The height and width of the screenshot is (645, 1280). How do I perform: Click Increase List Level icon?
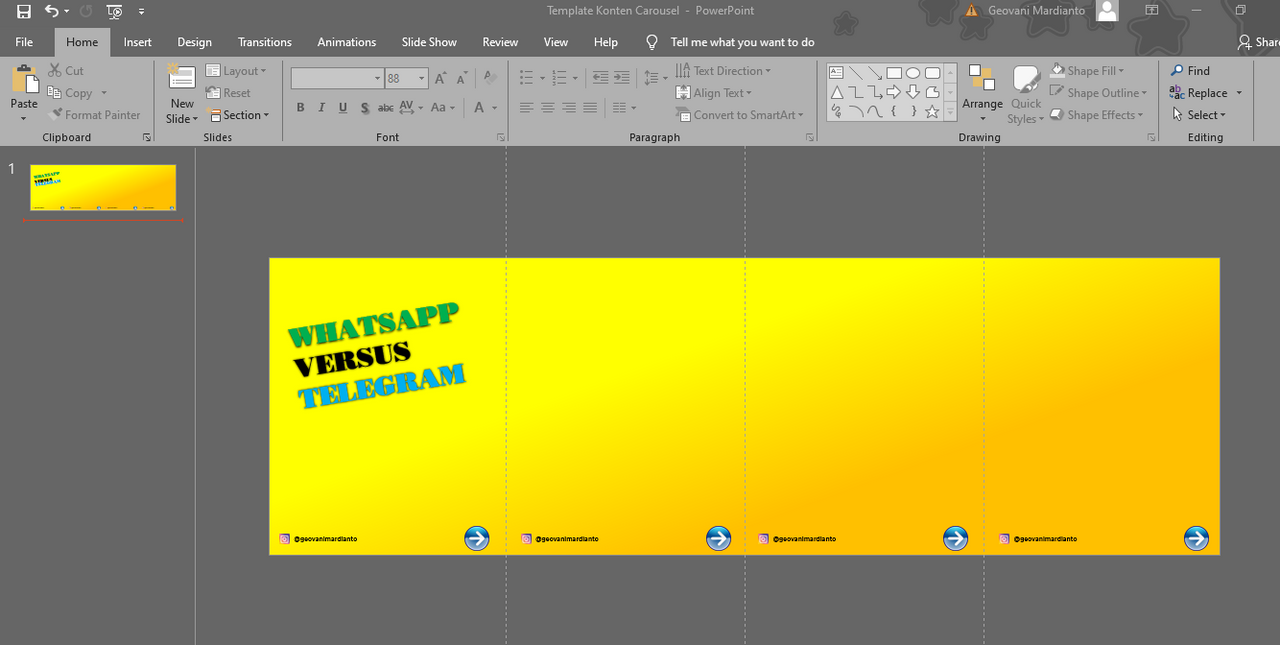click(622, 77)
